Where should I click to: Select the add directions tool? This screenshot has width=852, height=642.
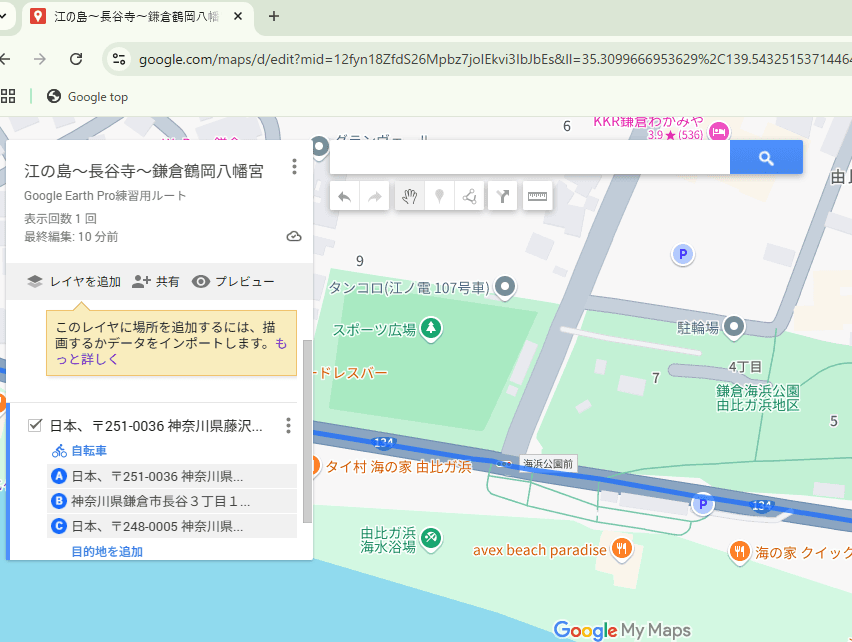[x=503, y=197]
